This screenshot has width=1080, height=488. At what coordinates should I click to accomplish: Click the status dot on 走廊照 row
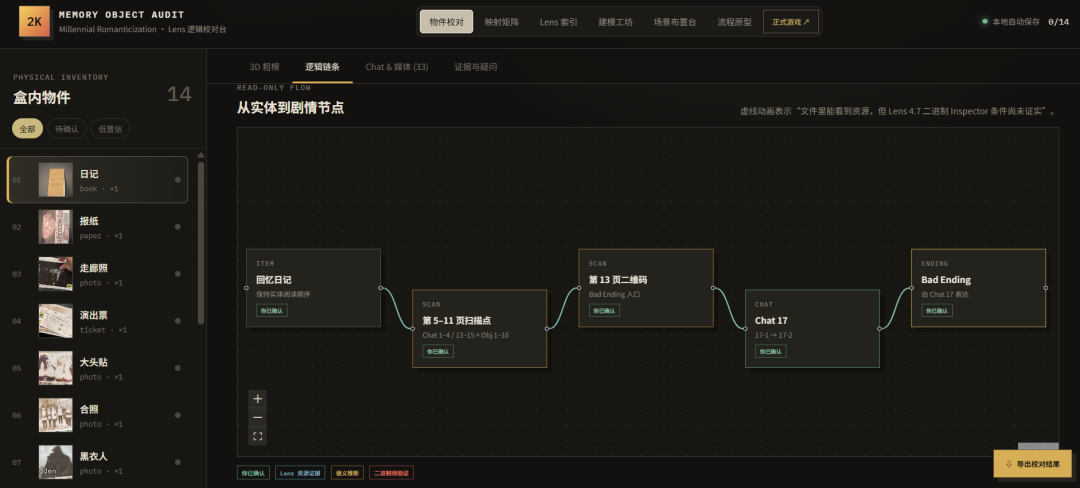click(178, 273)
